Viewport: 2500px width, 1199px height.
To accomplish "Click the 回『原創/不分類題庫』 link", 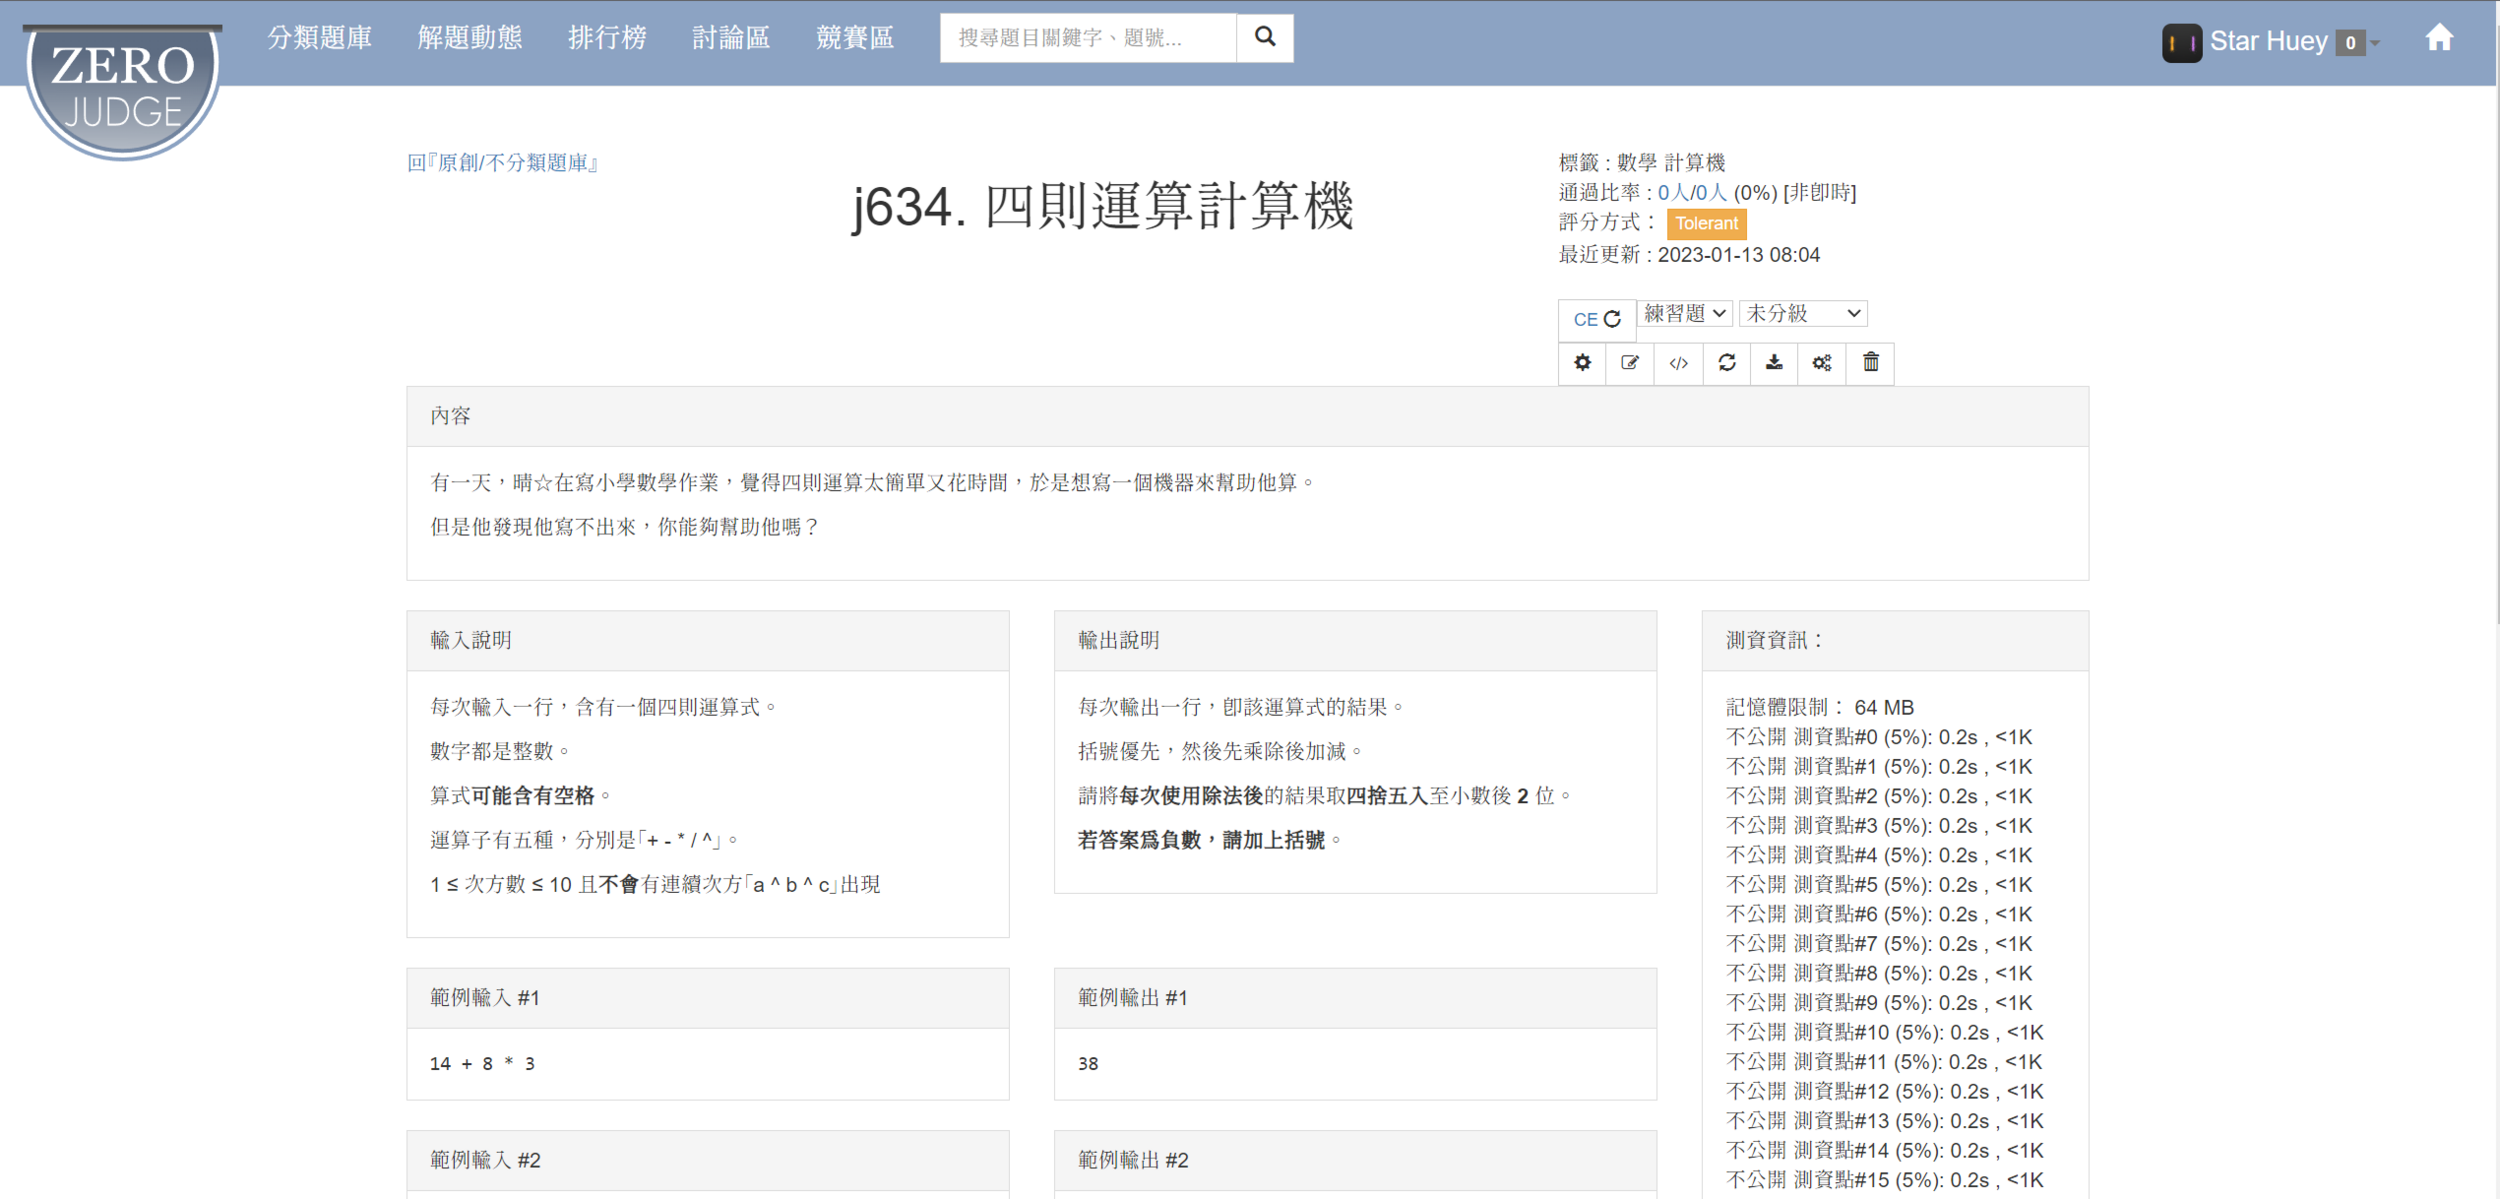I will click(x=502, y=163).
